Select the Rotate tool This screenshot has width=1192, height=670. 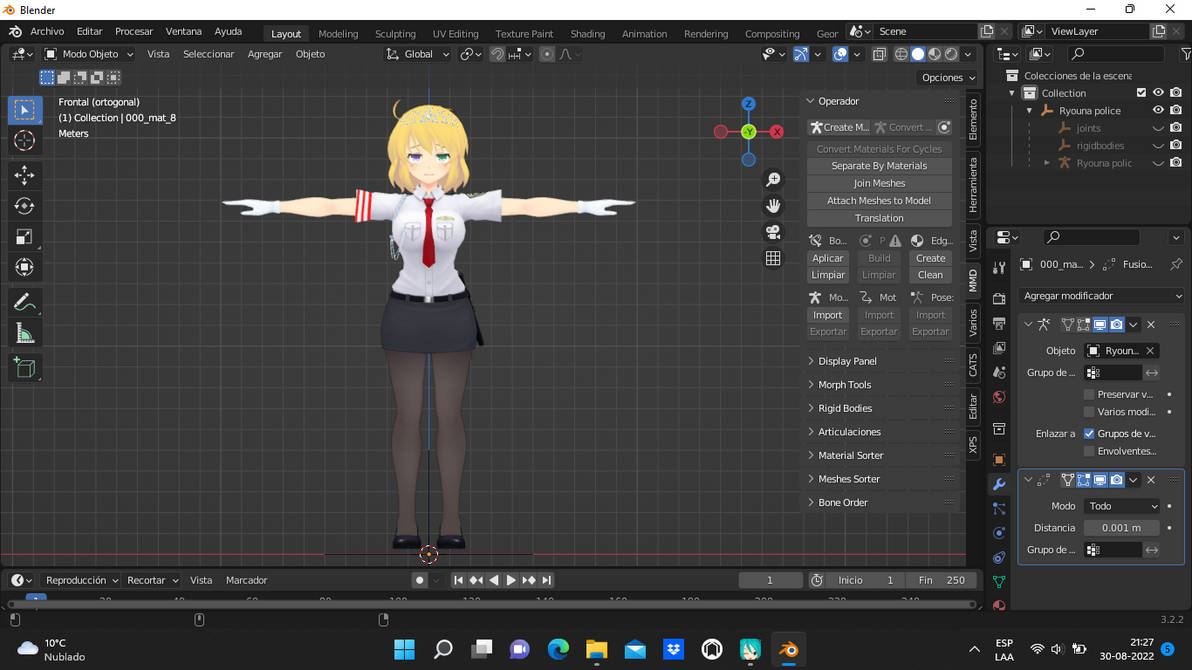[x=24, y=206]
